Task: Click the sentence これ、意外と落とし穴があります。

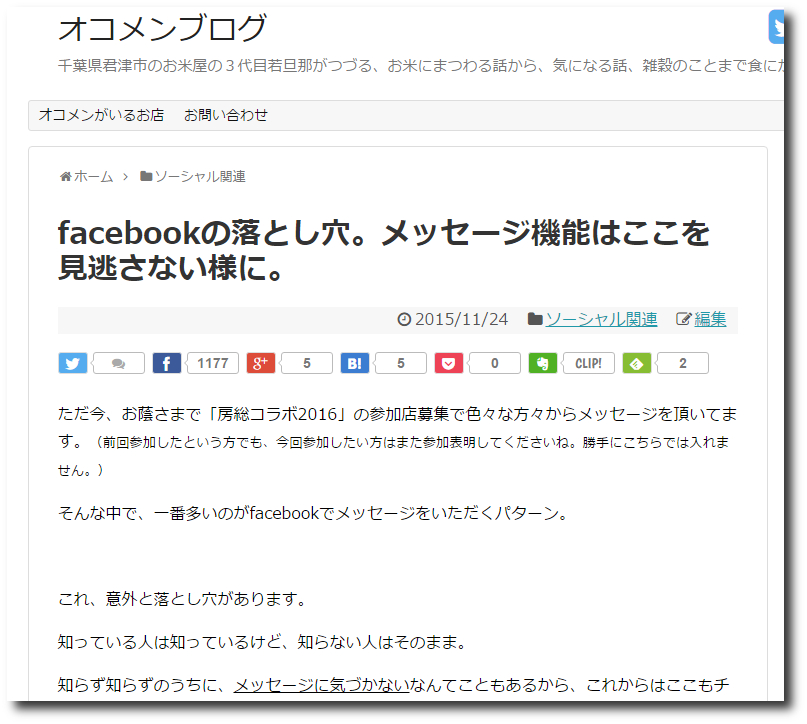Action: pos(183,599)
